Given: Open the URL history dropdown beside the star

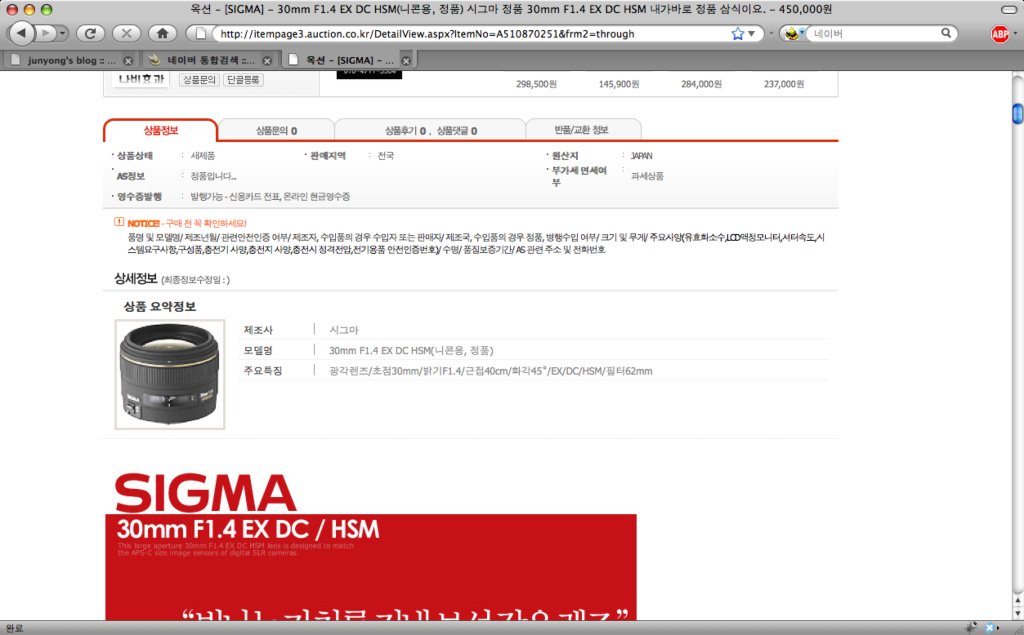Looking at the screenshot, I should (752, 33).
